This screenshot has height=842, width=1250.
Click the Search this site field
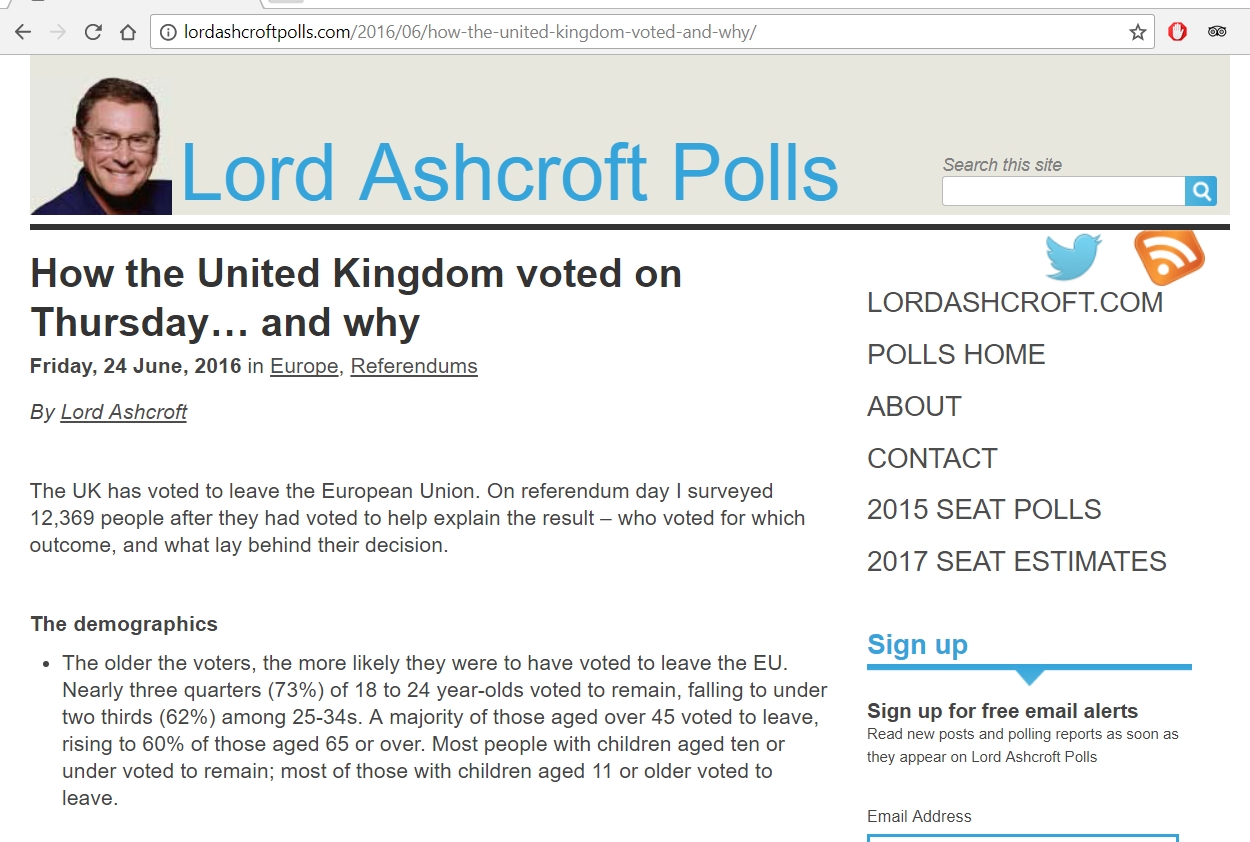coord(1064,191)
